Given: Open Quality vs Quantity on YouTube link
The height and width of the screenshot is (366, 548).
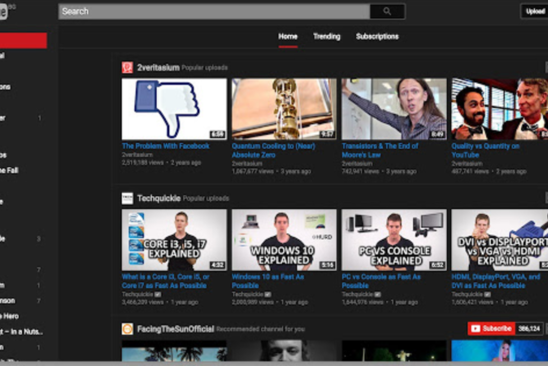Looking at the screenshot, I should coord(485,150).
